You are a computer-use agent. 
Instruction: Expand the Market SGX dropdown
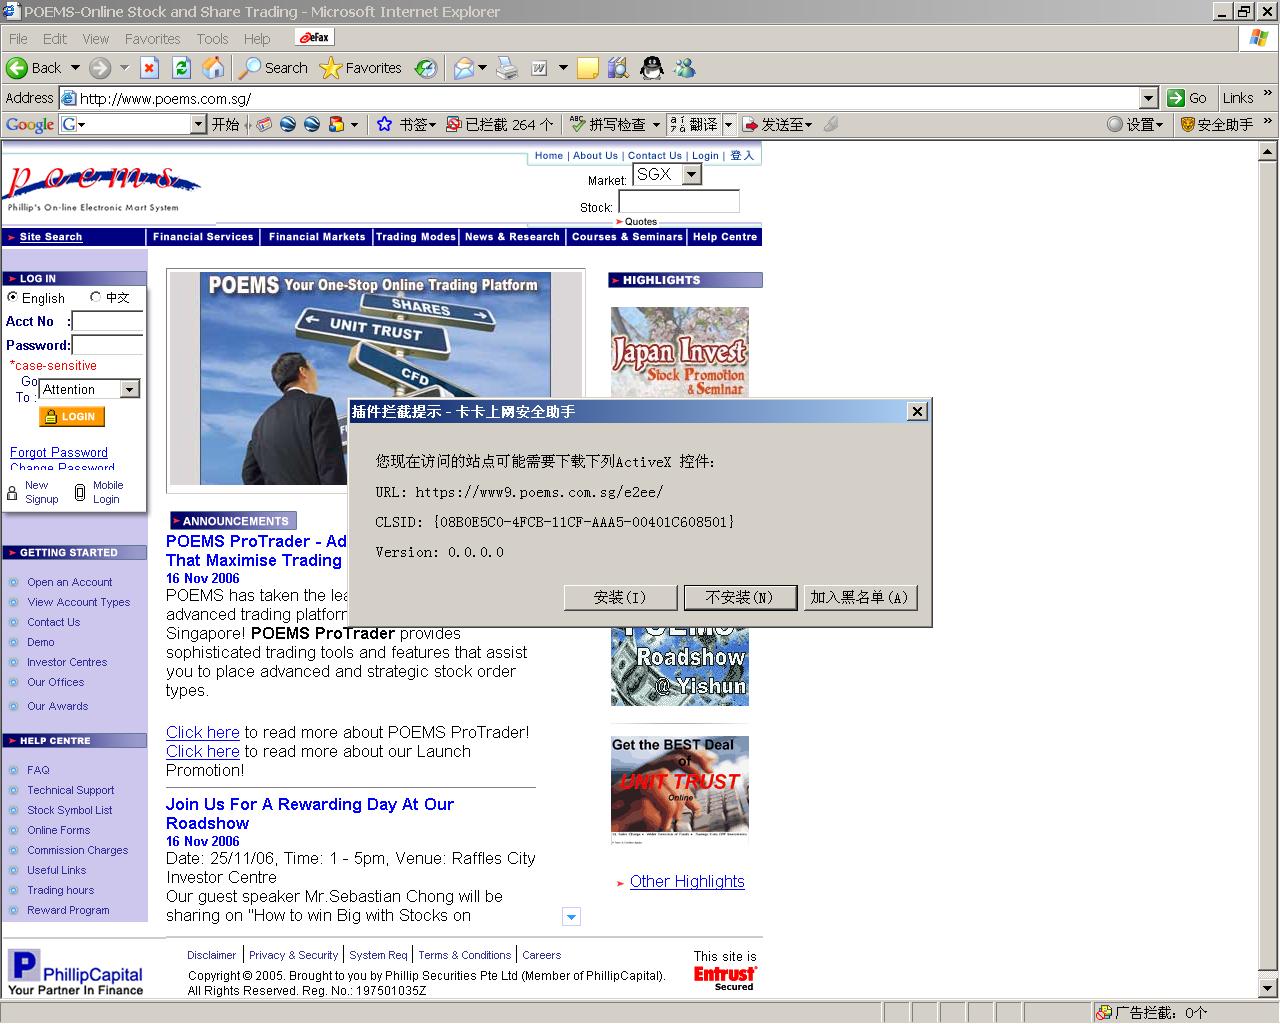click(x=692, y=174)
